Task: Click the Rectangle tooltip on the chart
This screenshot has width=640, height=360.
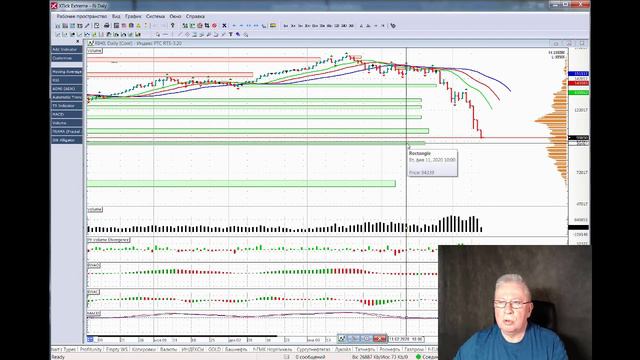Action: 433,163
